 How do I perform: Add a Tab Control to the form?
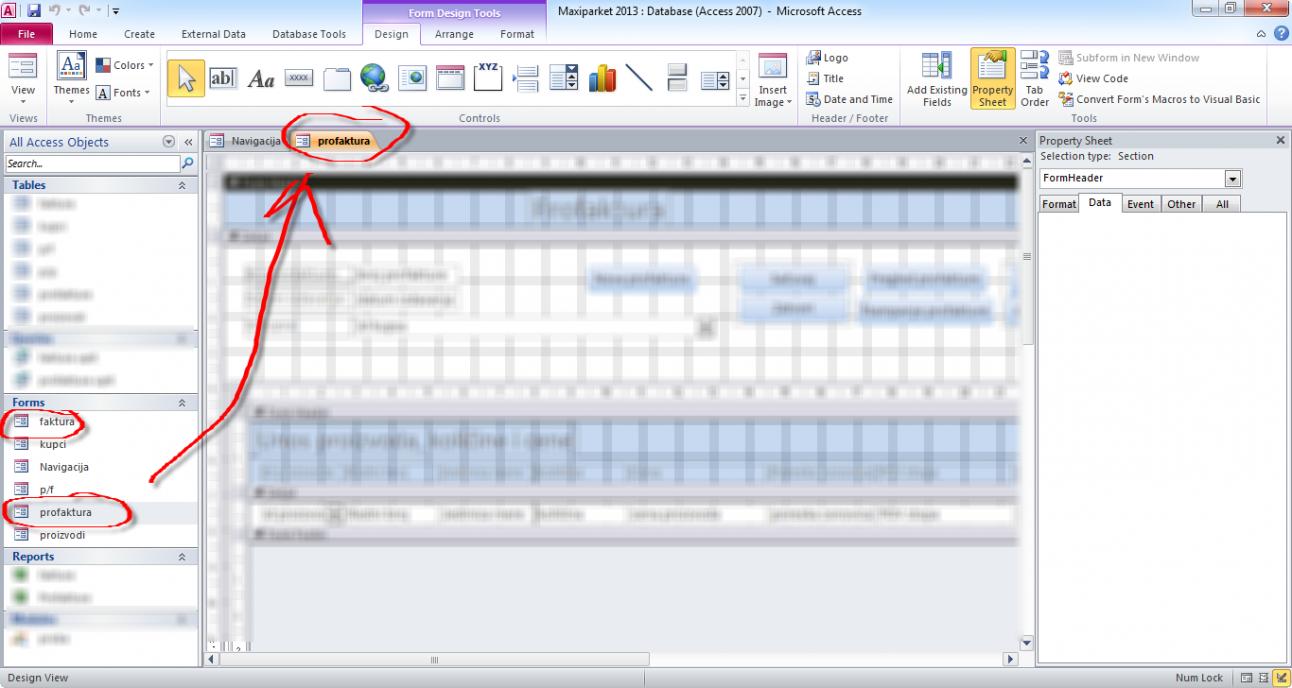click(337, 78)
